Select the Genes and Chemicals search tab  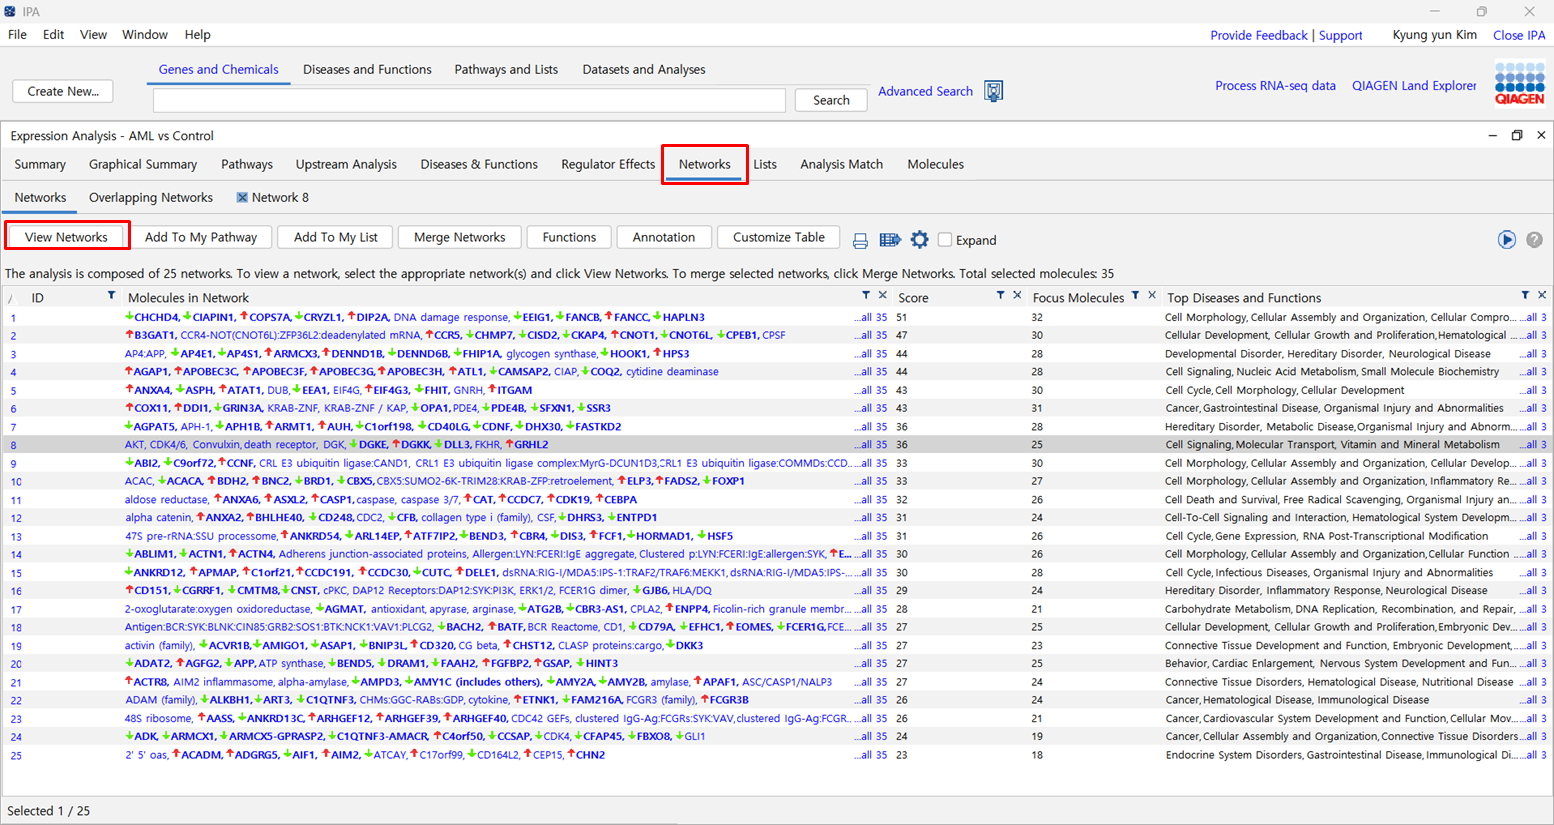pos(218,69)
